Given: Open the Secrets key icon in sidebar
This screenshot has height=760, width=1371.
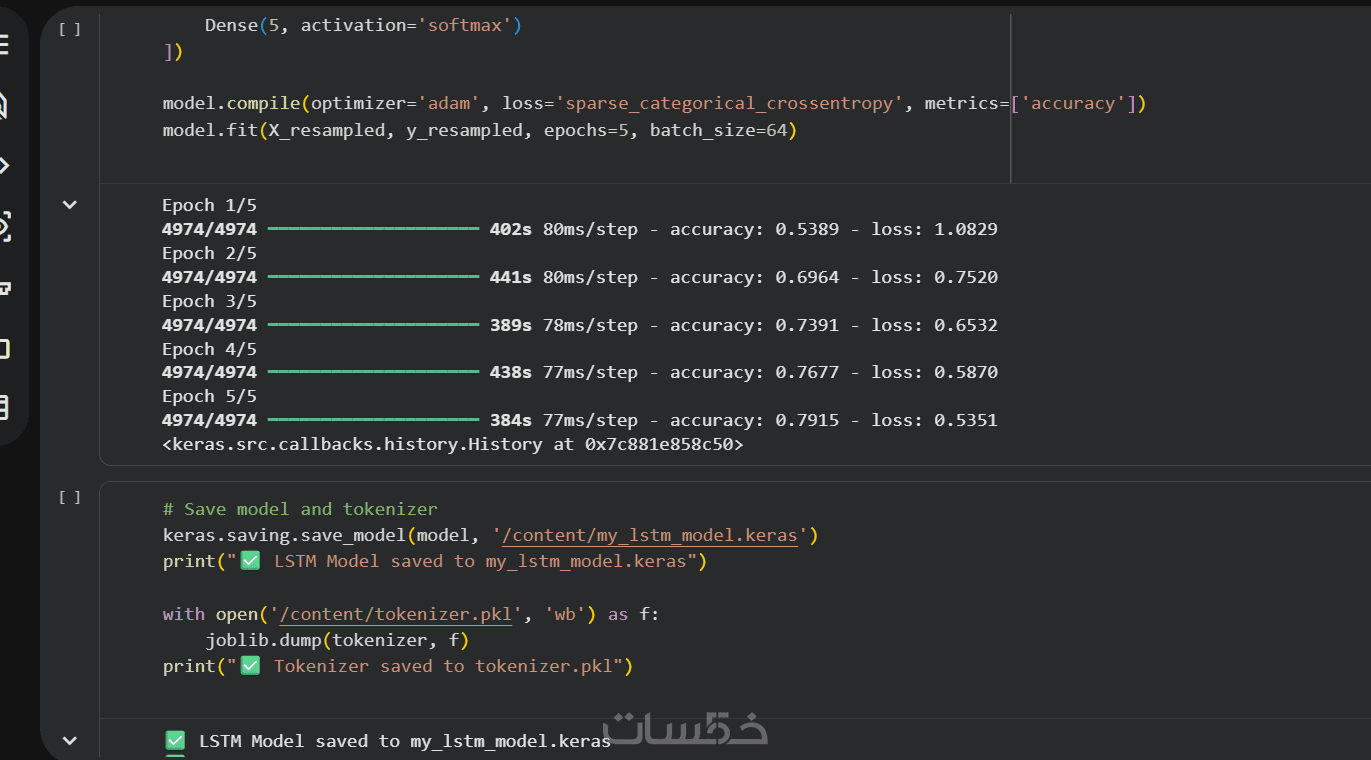Looking at the screenshot, I should (x=4, y=288).
